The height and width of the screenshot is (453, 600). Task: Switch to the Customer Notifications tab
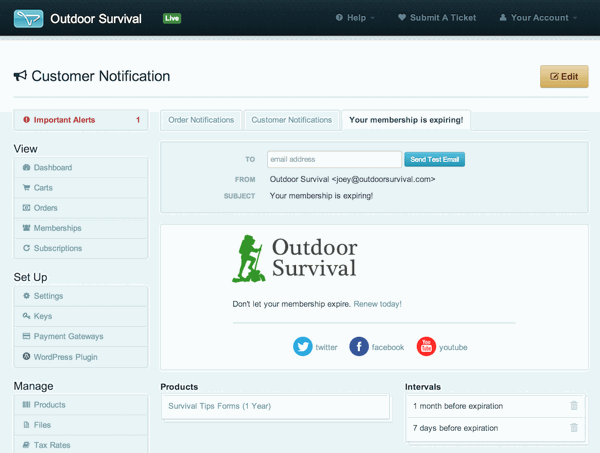click(292, 120)
